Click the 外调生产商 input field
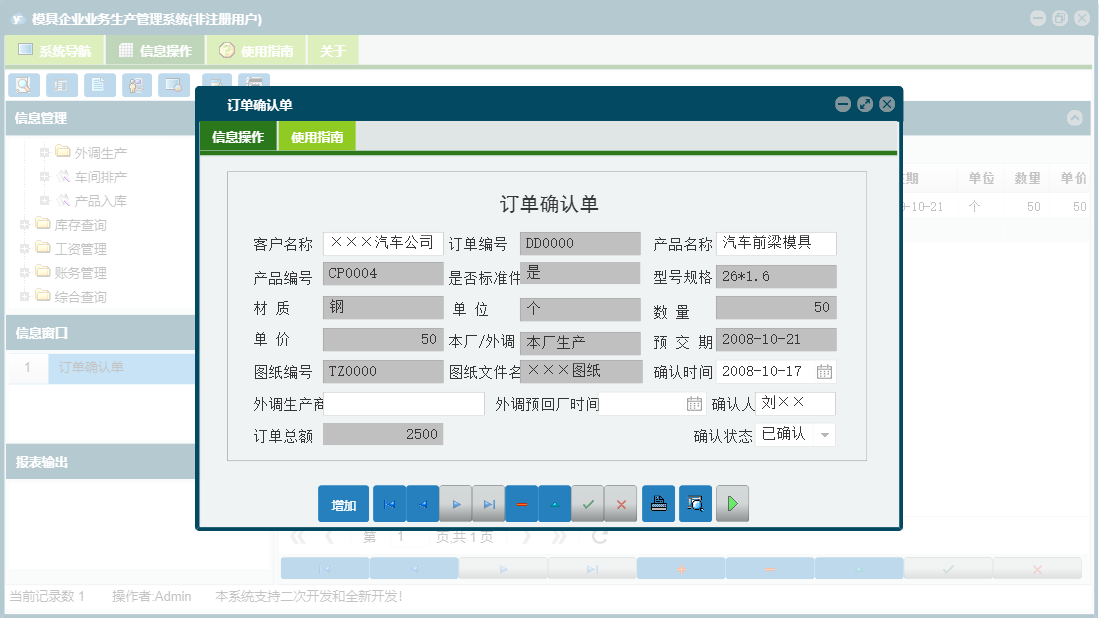Viewport: 1099px width, 618px height. 404,402
